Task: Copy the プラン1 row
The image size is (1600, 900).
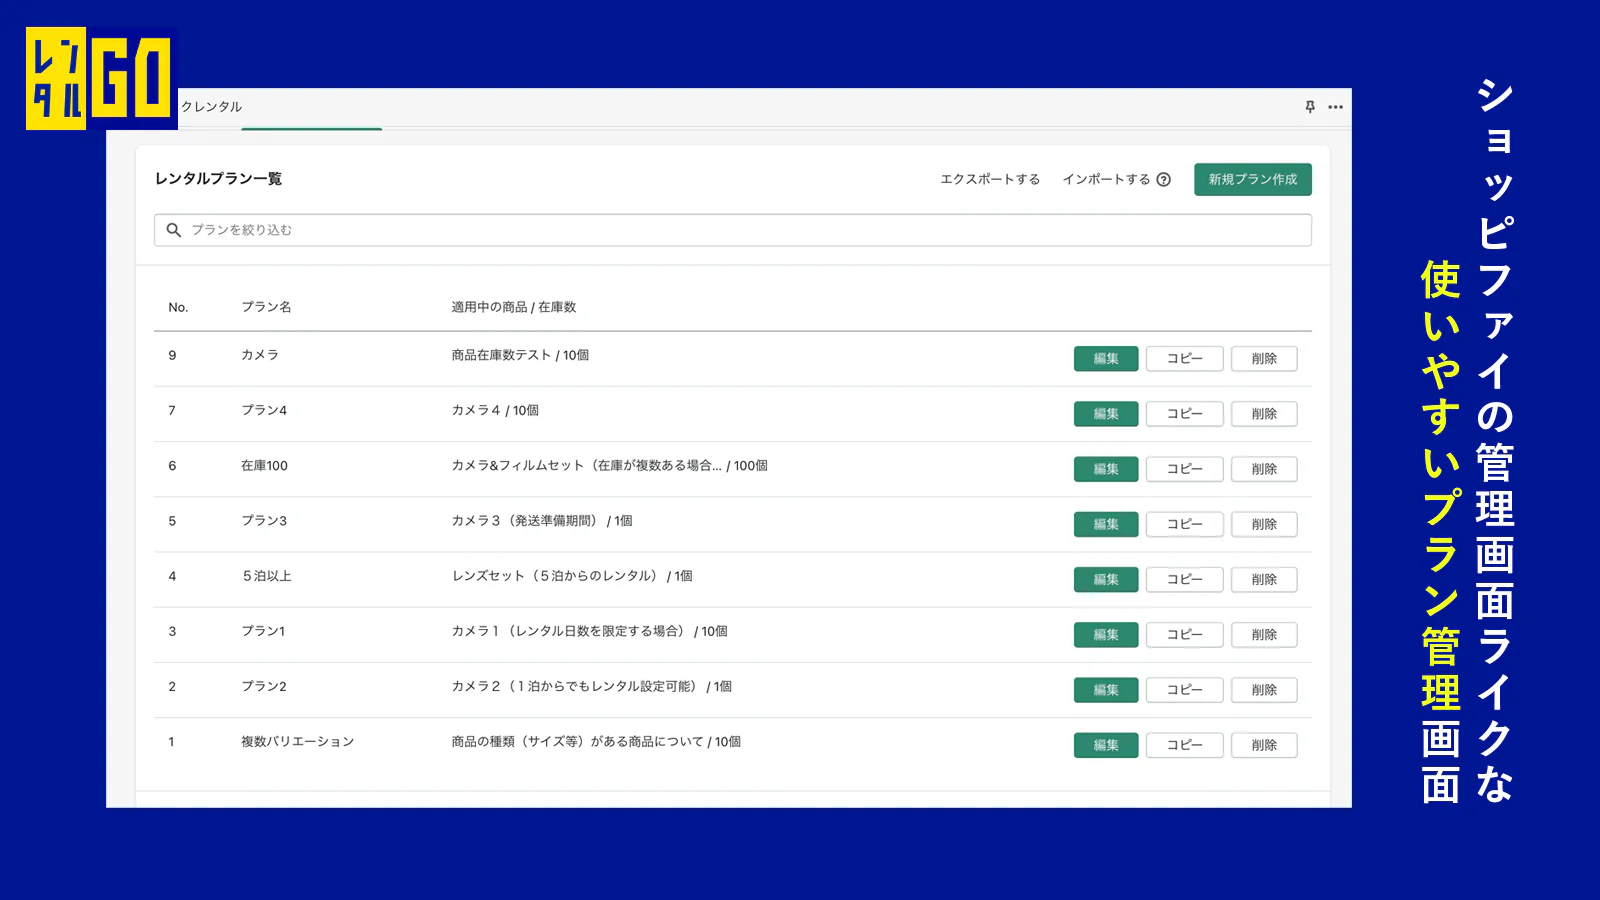Action: pyautogui.click(x=1184, y=635)
